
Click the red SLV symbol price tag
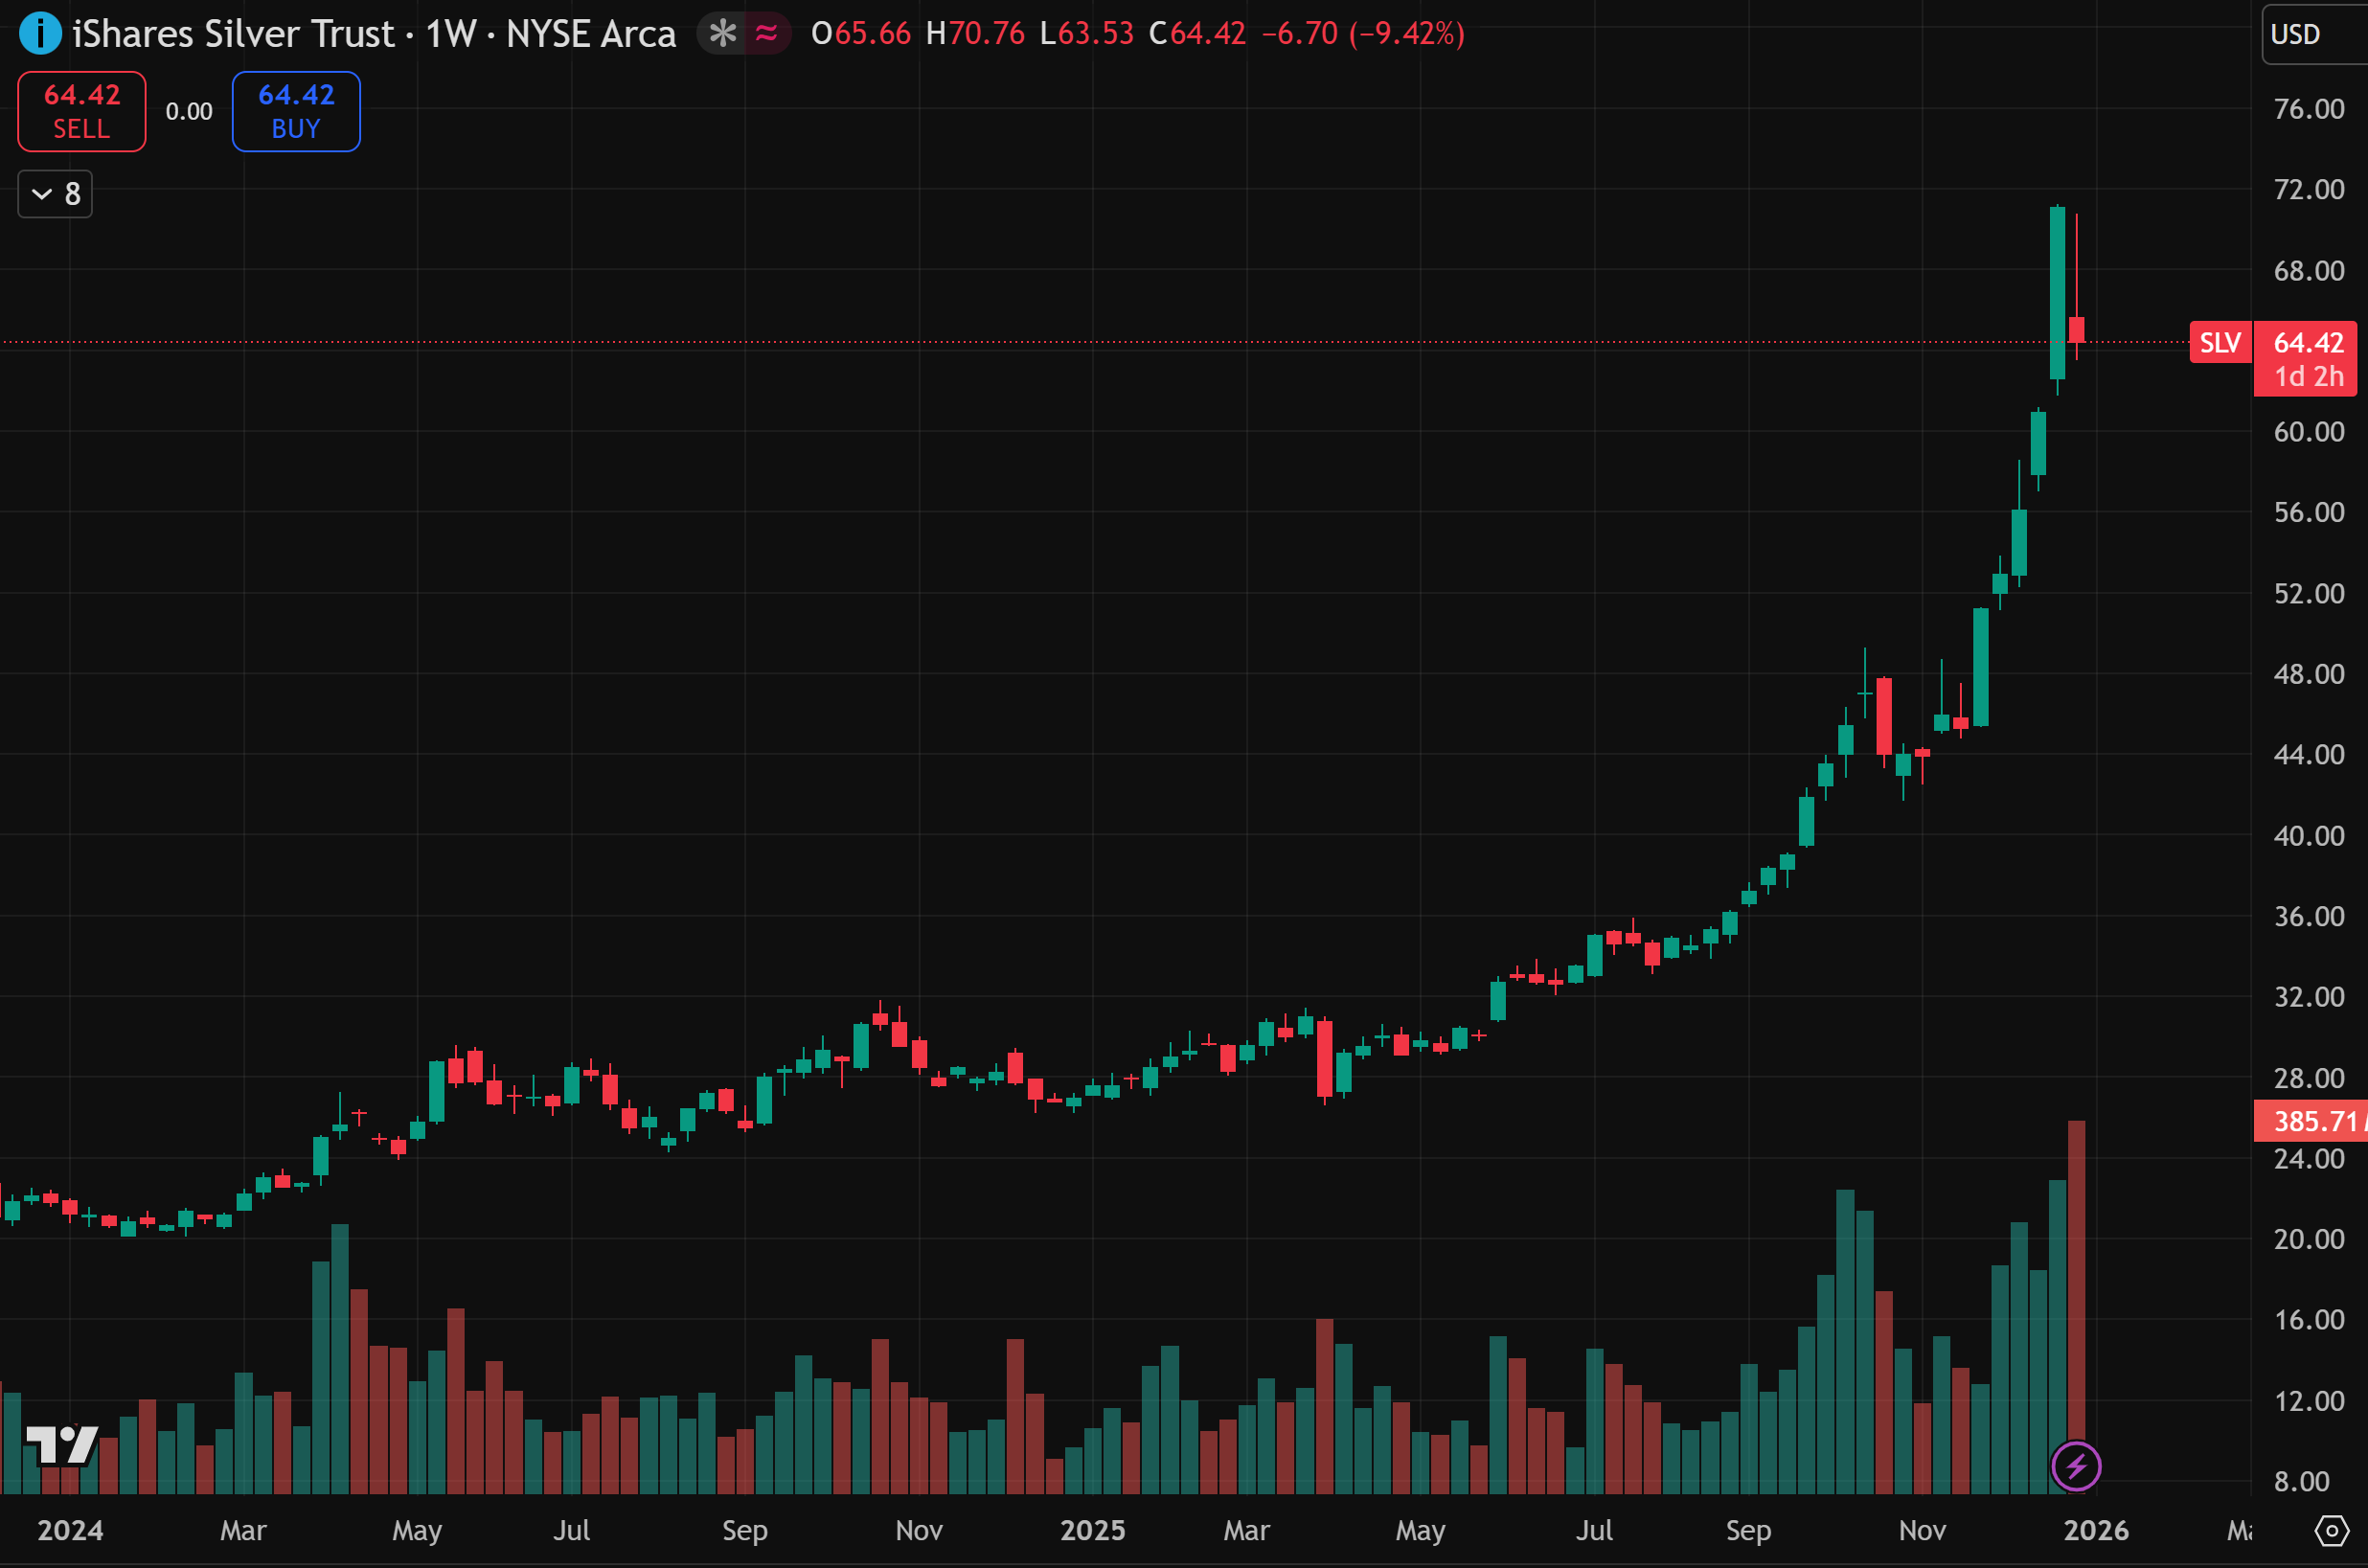(2220, 343)
